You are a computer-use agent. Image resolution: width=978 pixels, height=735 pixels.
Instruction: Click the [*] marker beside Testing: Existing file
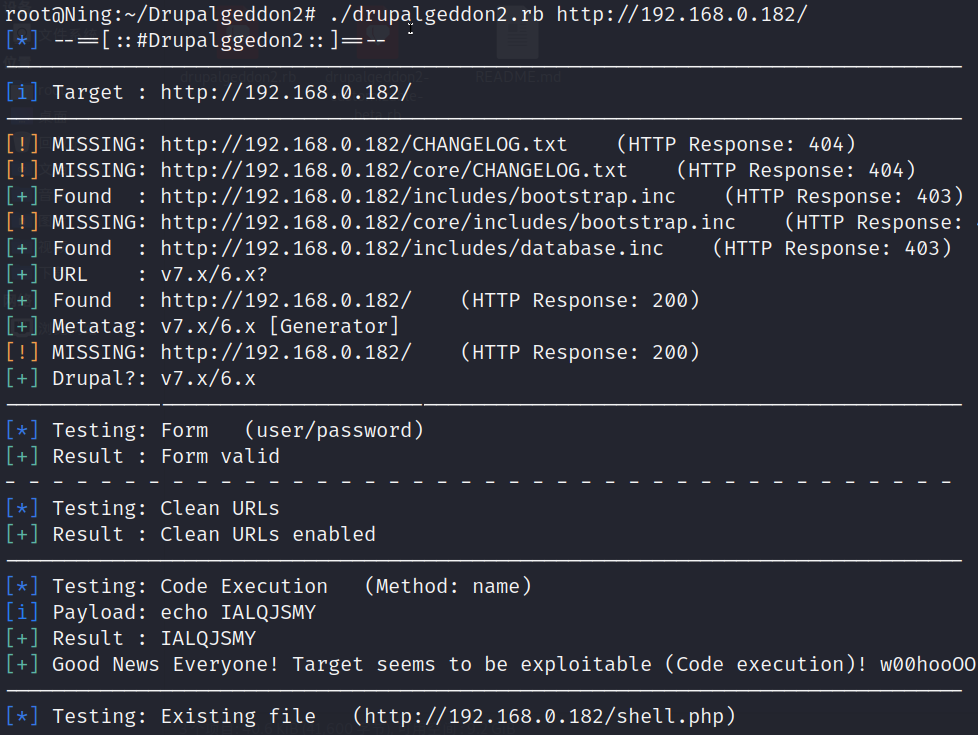pyautogui.click(x=22, y=717)
